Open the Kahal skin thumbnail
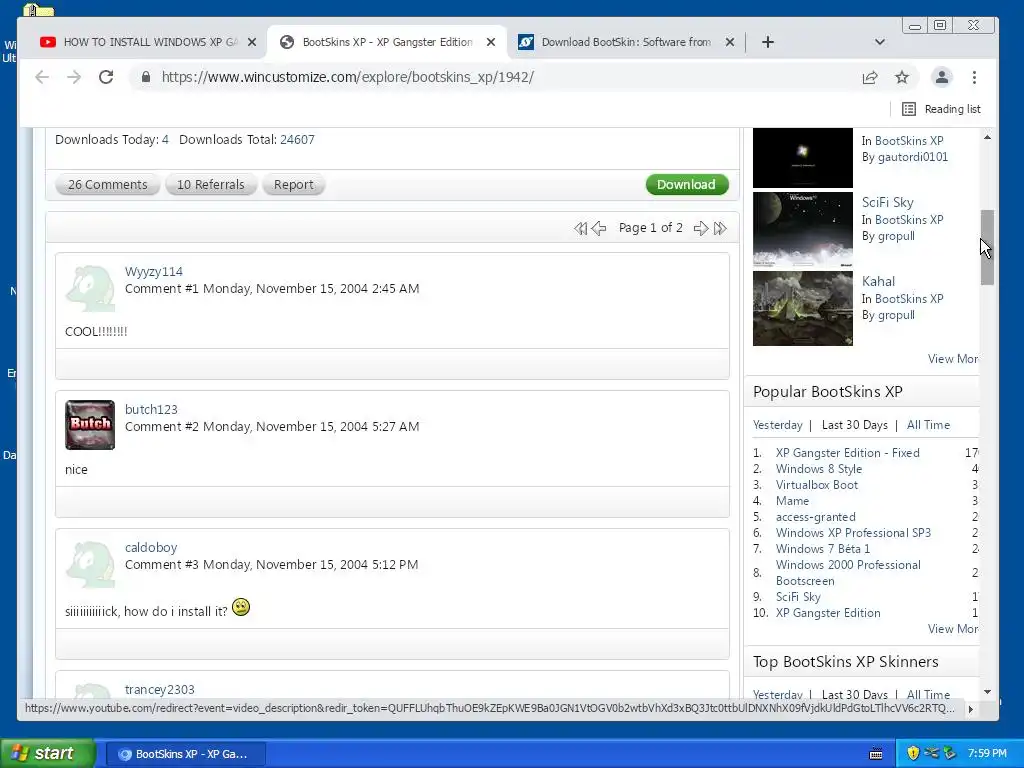1024x768 pixels. tap(803, 308)
